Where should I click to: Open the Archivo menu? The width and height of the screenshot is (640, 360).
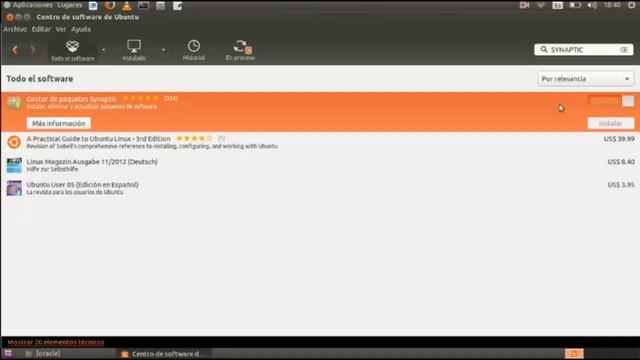(15, 29)
